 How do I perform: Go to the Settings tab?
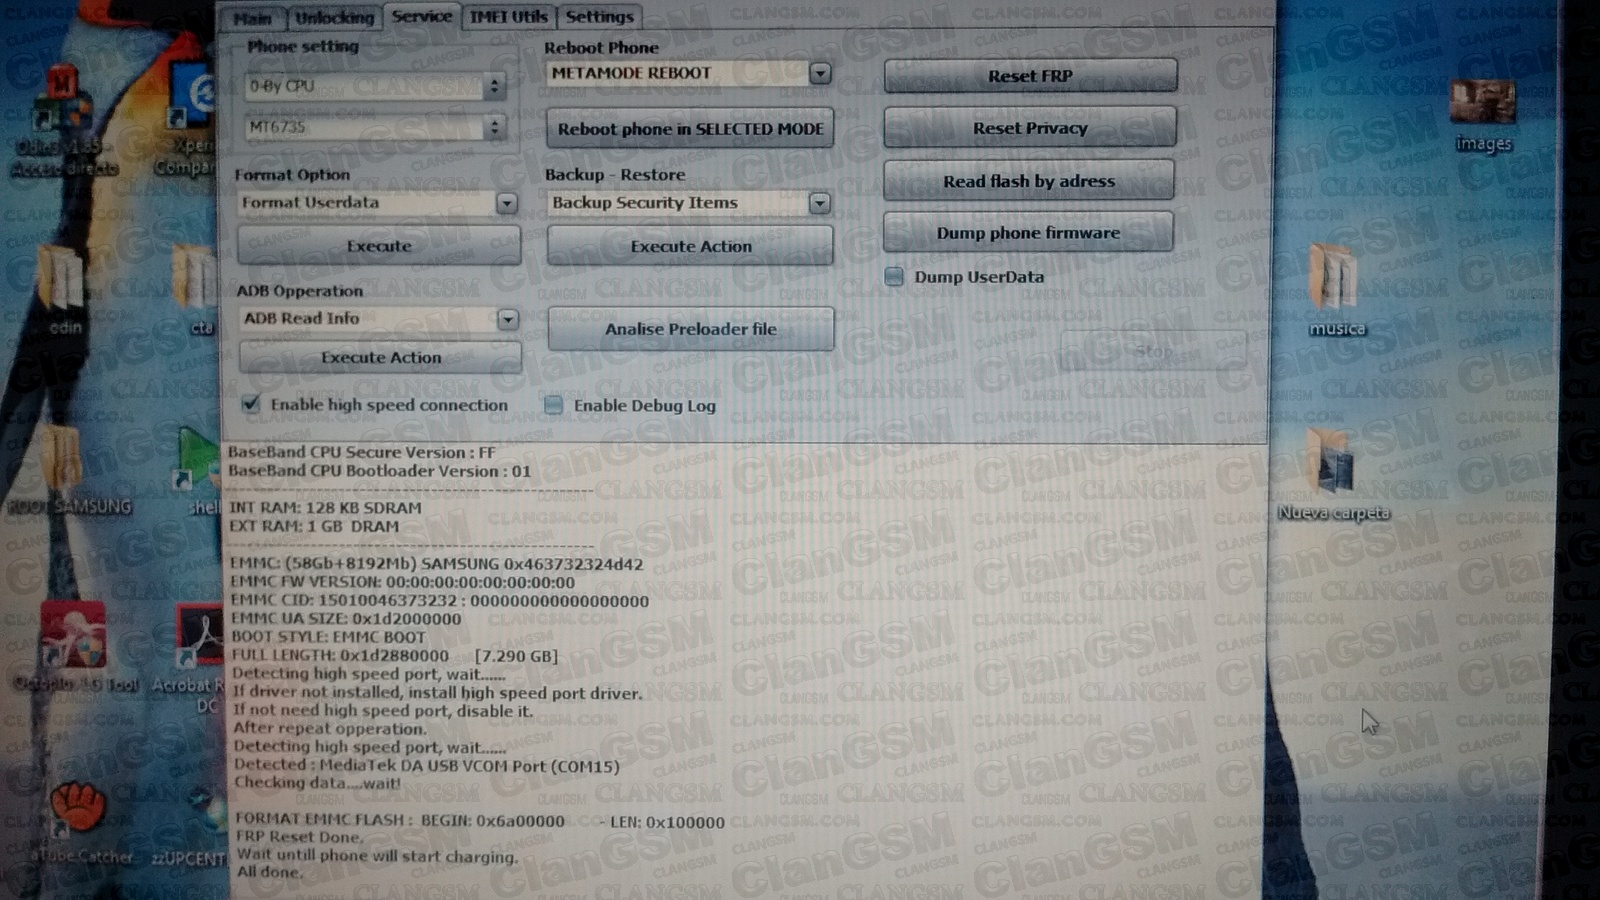pos(599,16)
